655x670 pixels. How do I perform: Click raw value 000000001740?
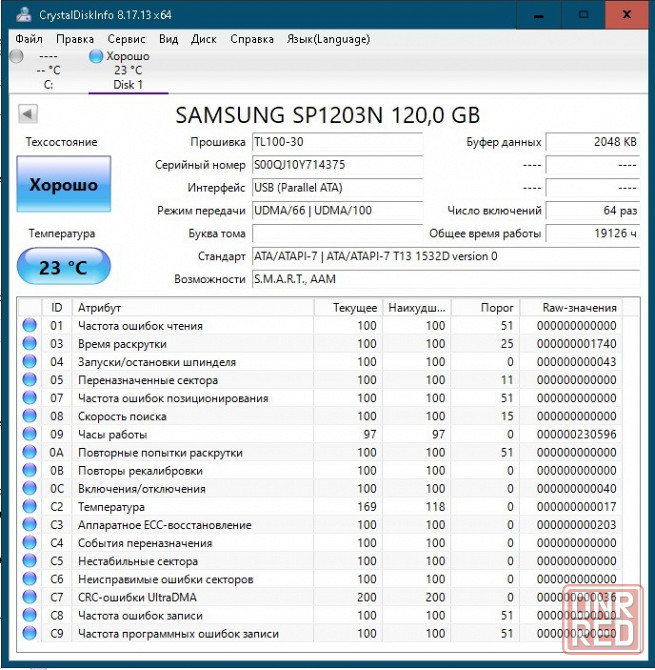(x=576, y=344)
